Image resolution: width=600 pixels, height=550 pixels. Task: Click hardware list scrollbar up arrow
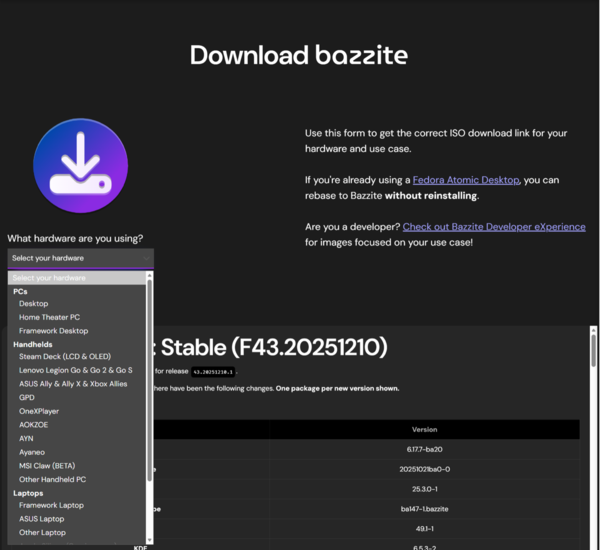pos(150,275)
